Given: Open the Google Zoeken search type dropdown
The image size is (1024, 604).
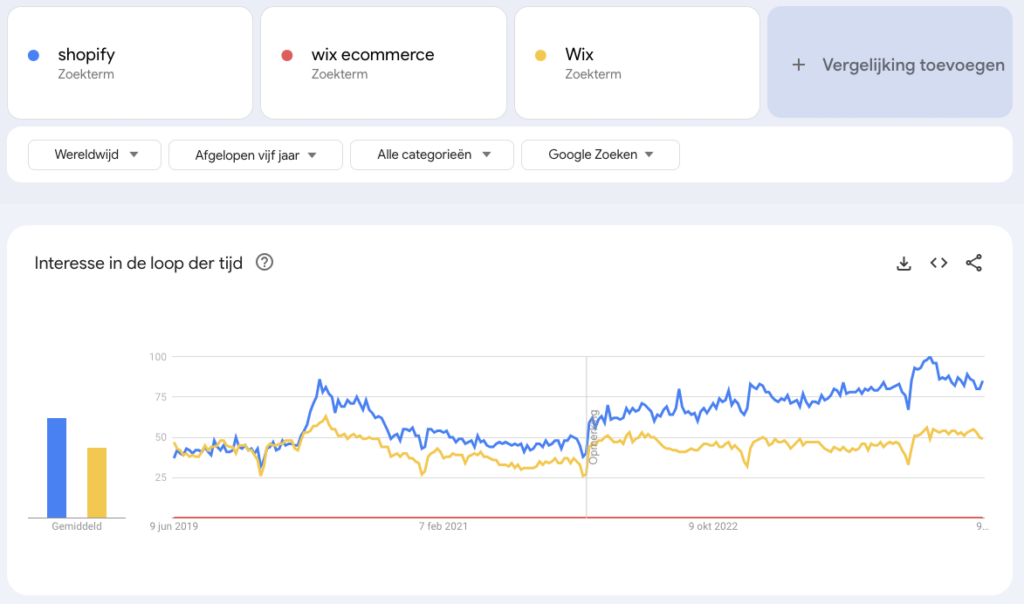Looking at the screenshot, I should [x=600, y=154].
